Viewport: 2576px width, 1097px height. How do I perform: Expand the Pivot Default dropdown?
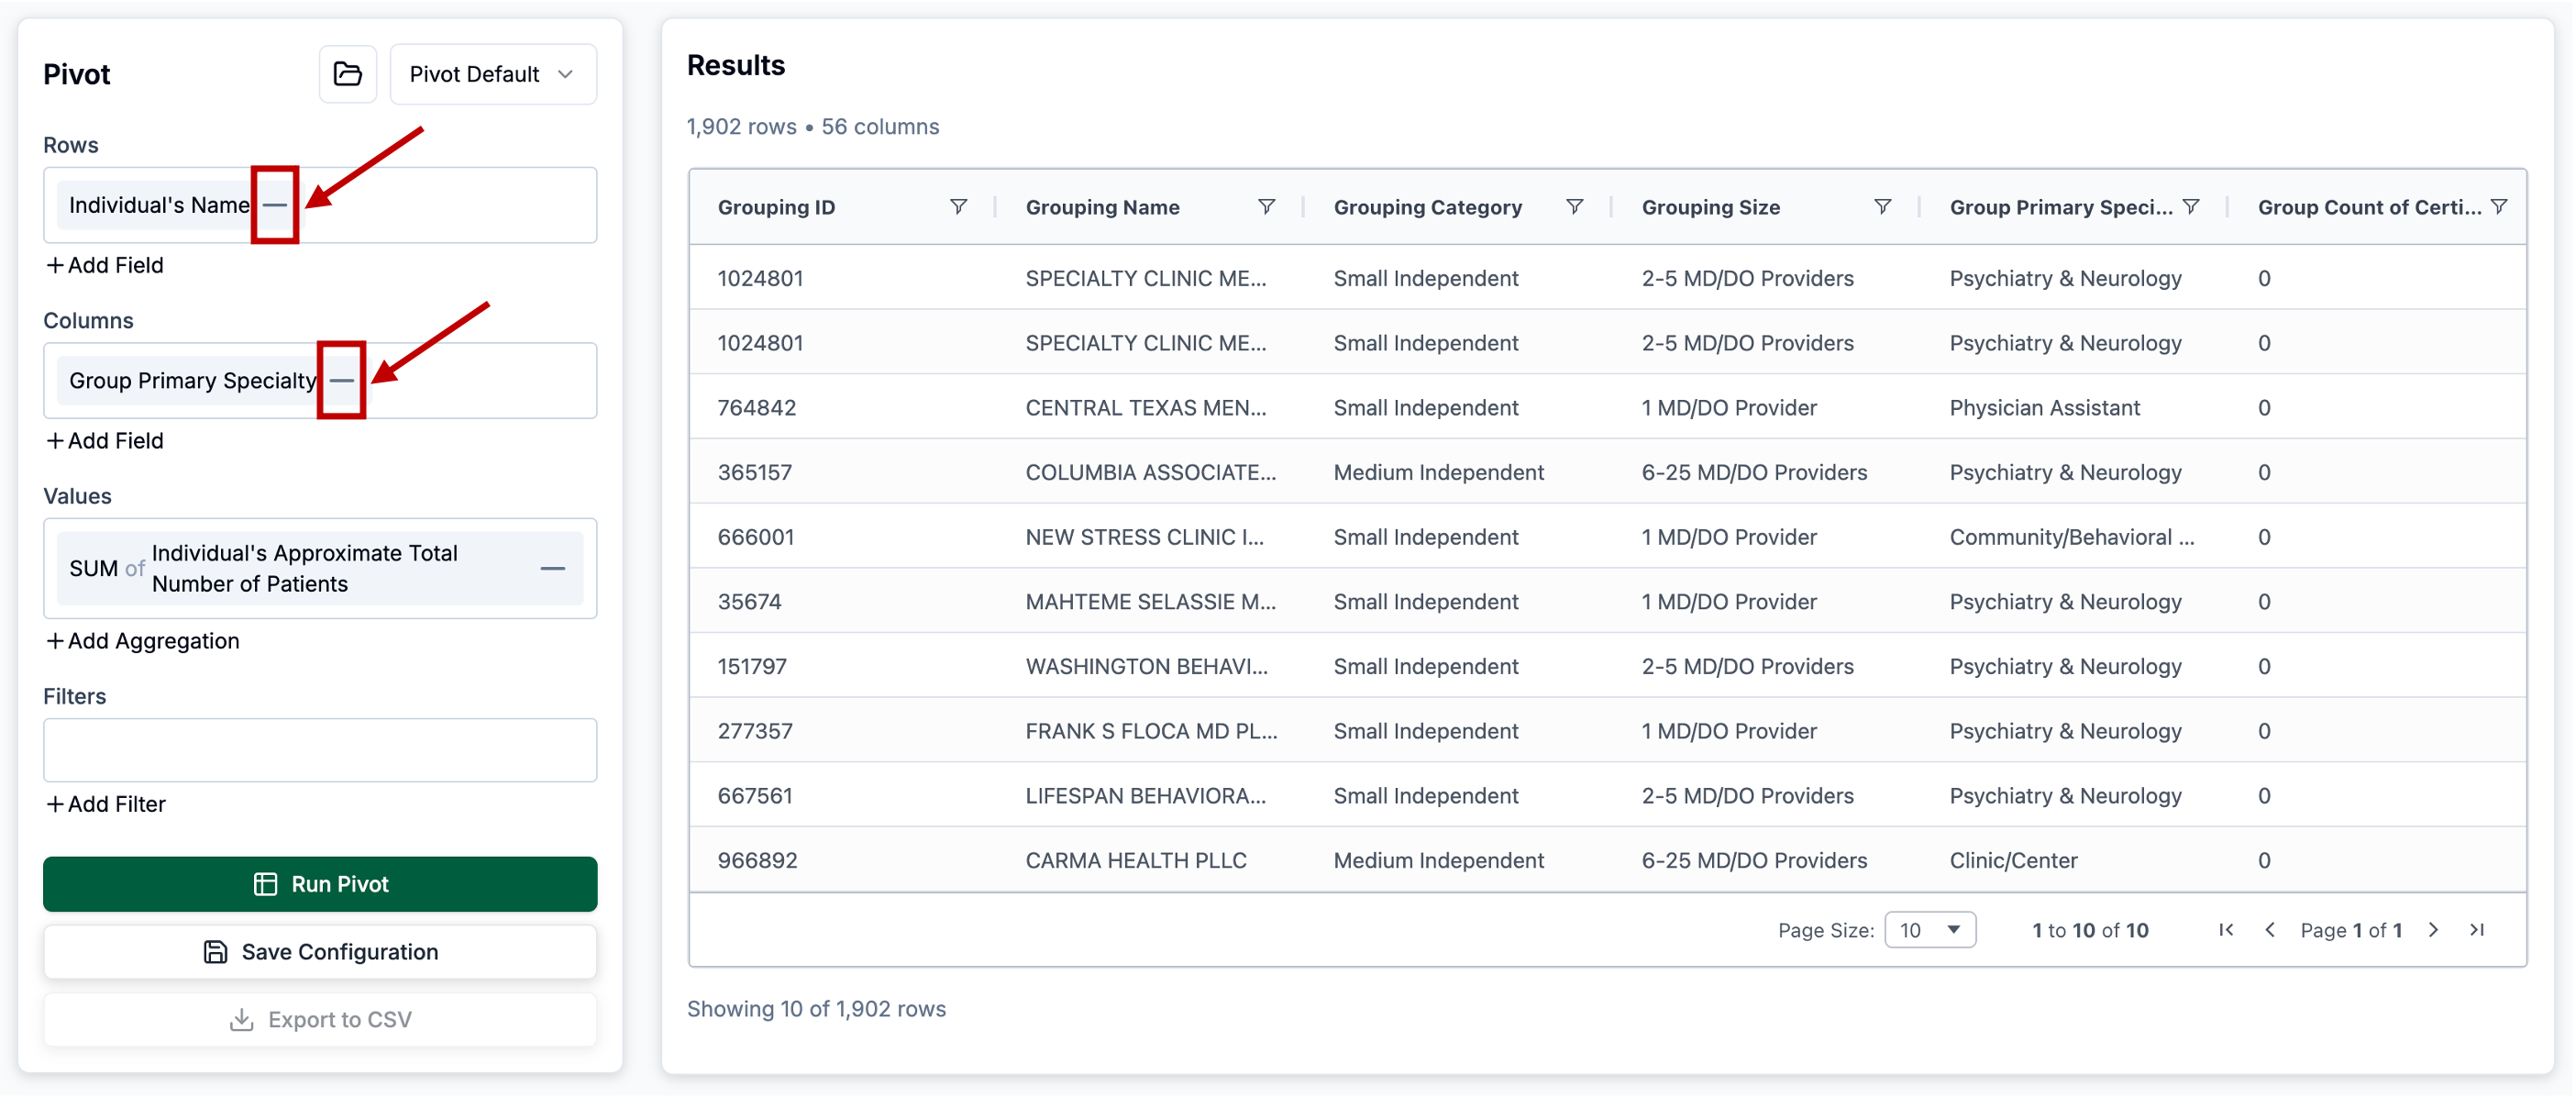pyautogui.click(x=492, y=74)
